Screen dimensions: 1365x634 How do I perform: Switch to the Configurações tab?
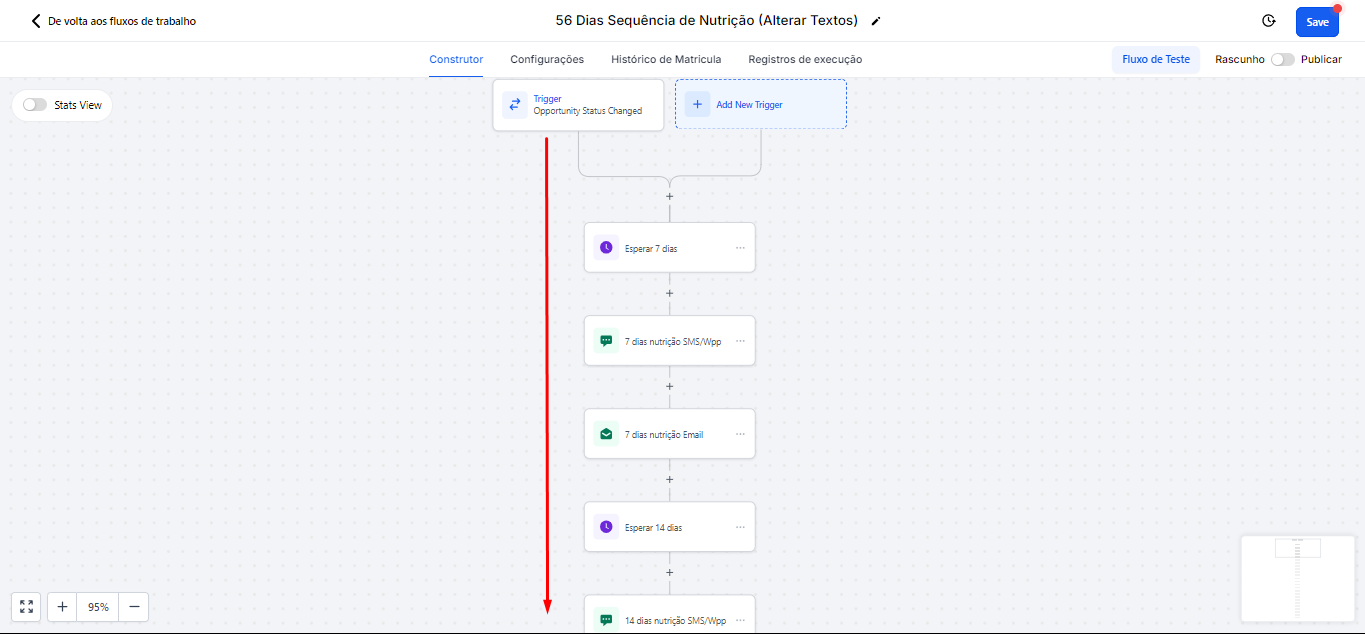[547, 59]
